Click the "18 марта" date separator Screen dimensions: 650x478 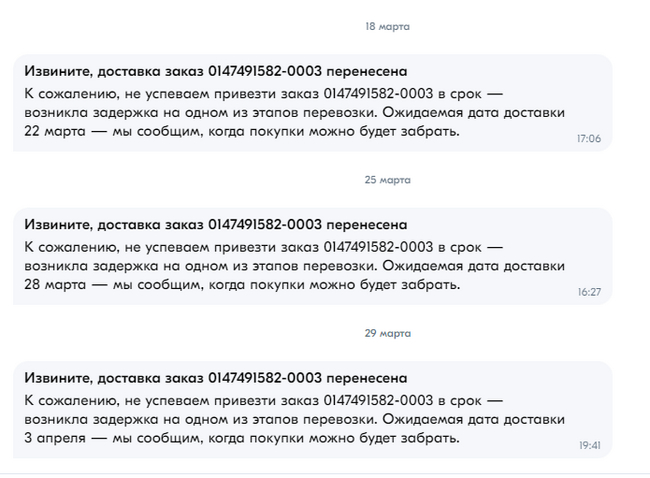pyautogui.click(x=387, y=27)
